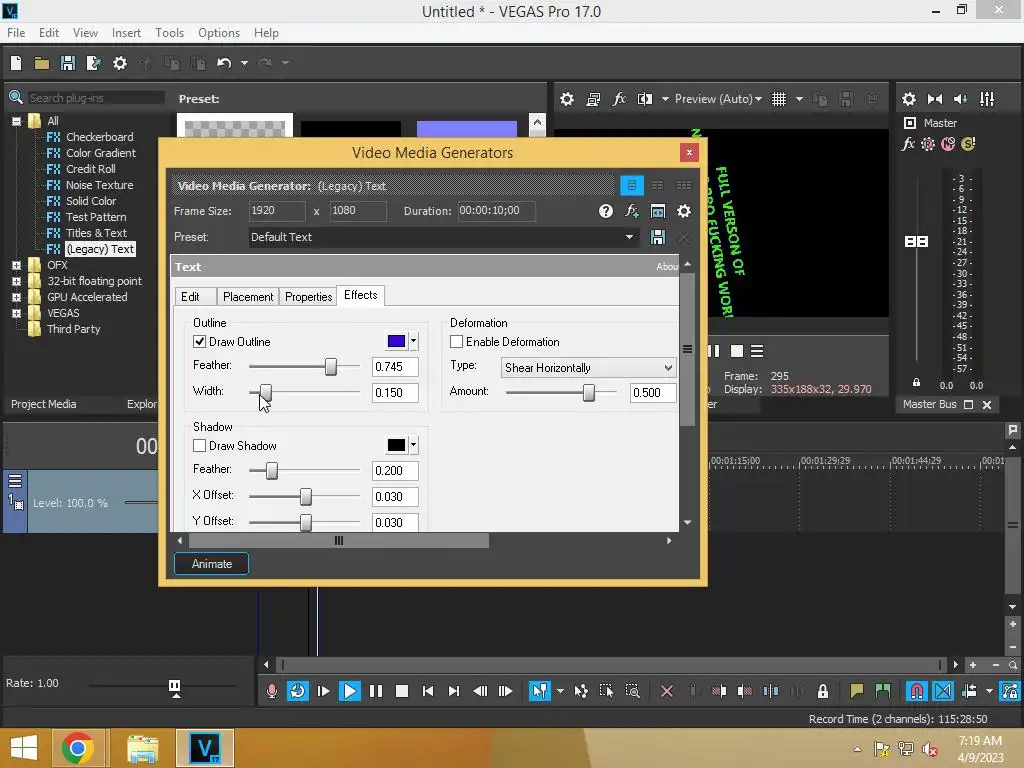Open the Tools menu
This screenshot has height=768, width=1024.
[169, 33]
